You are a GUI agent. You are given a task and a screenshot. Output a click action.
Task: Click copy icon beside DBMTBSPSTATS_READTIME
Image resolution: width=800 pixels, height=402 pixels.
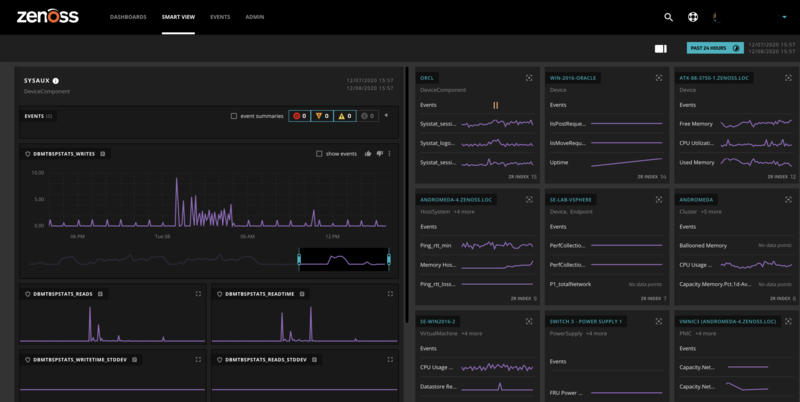302,294
